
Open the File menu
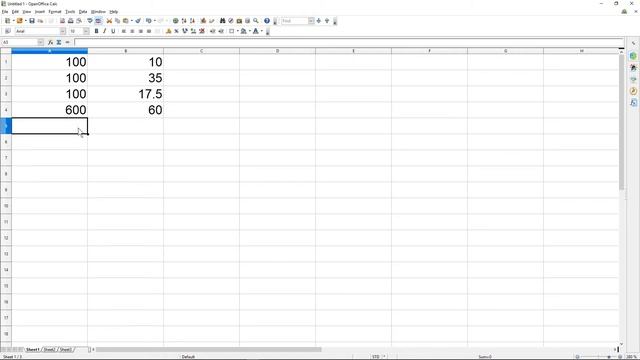click(x=4, y=12)
